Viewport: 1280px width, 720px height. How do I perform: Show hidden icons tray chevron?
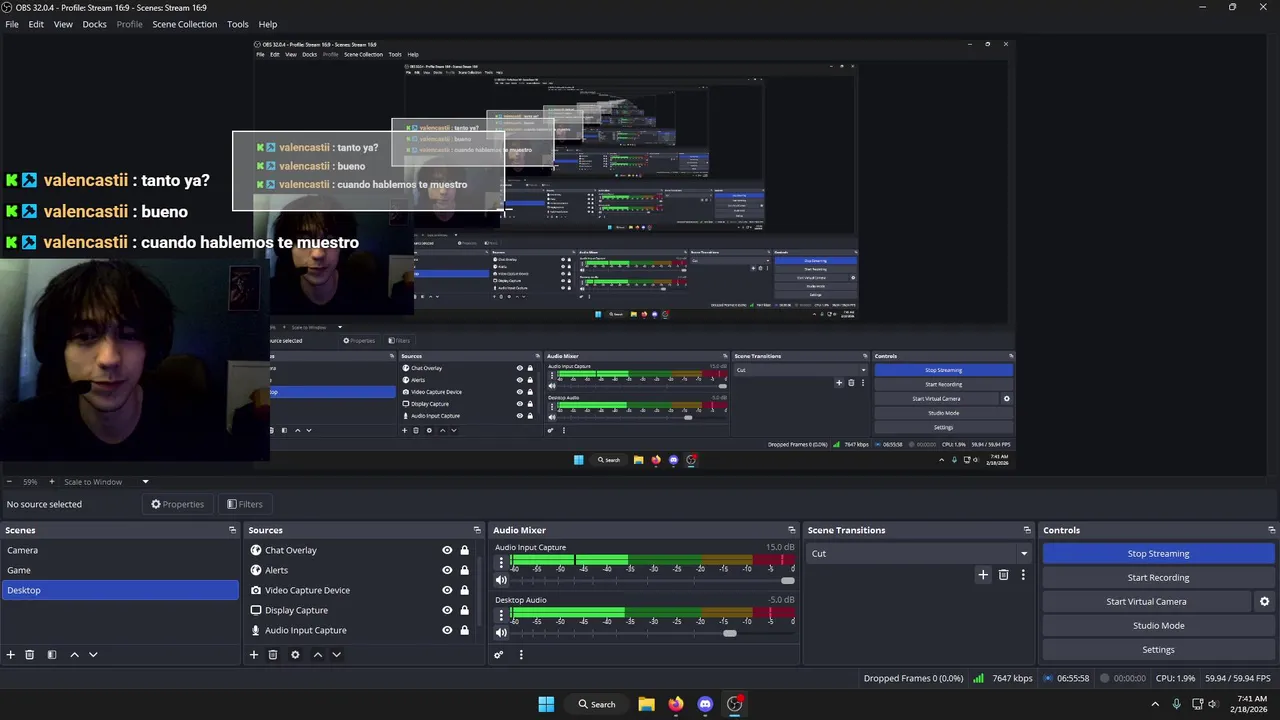tap(1155, 704)
